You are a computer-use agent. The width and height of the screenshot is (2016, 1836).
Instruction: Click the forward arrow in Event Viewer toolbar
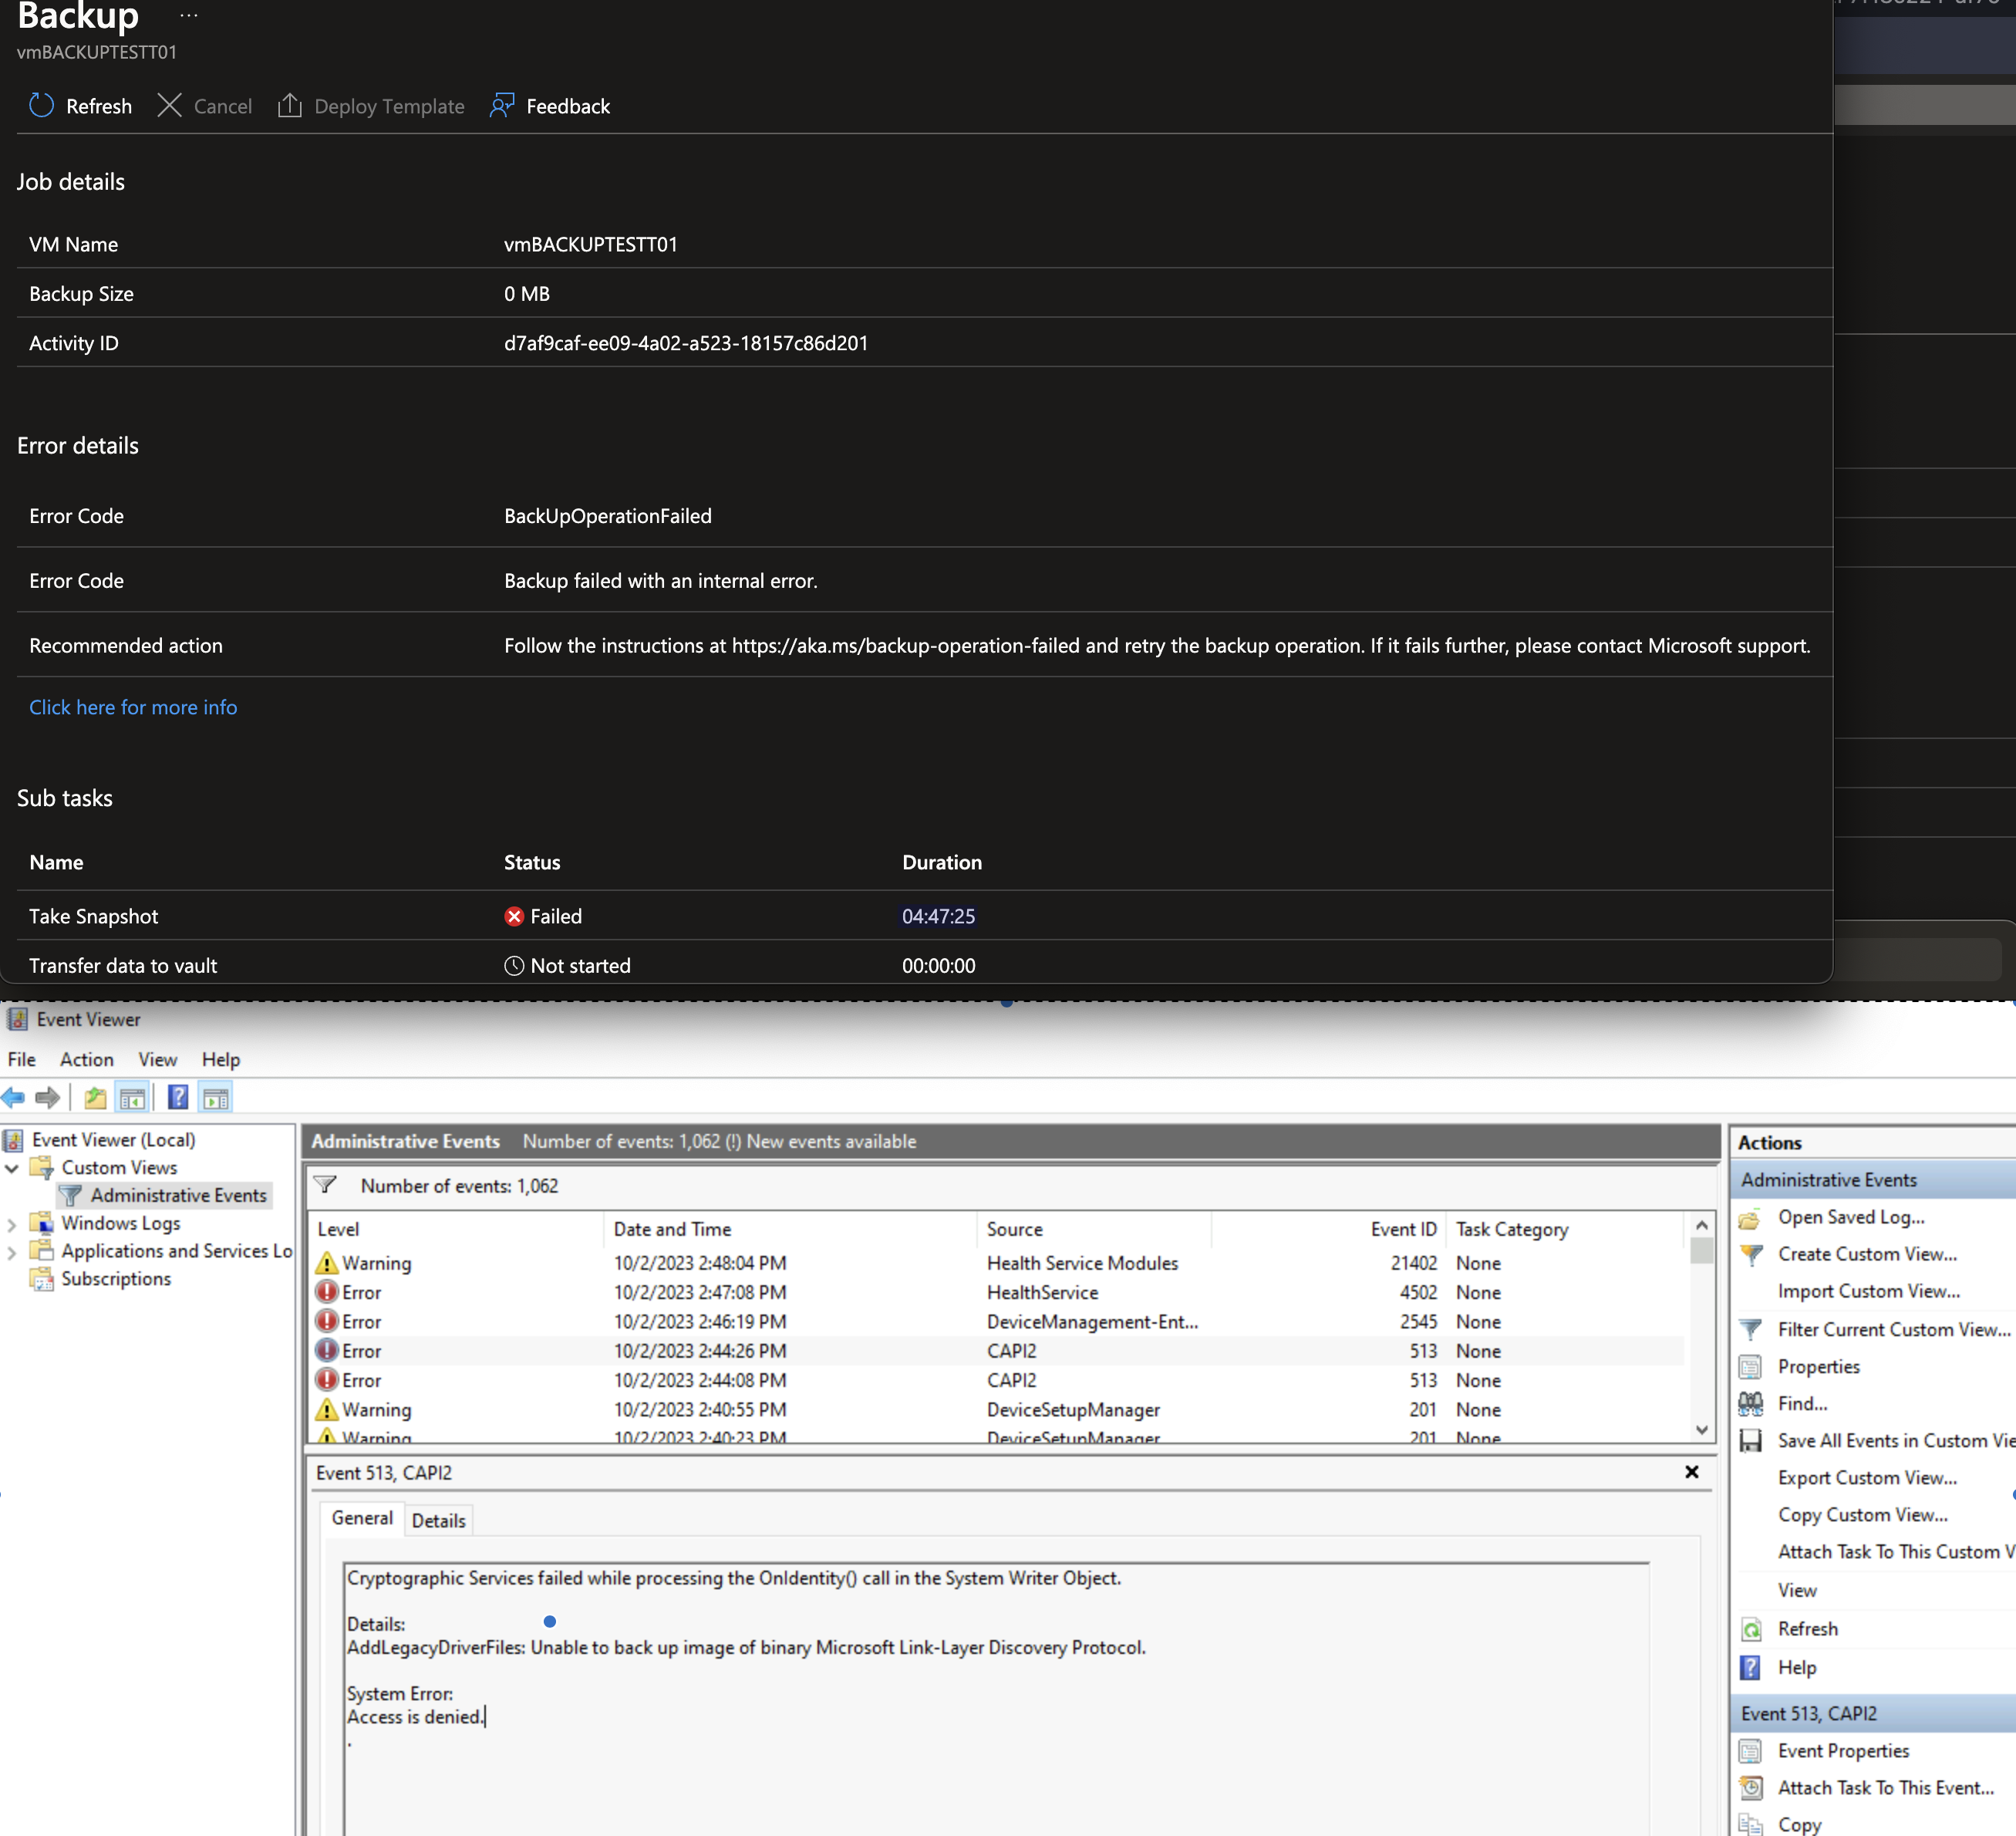pyautogui.click(x=47, y=1098)
